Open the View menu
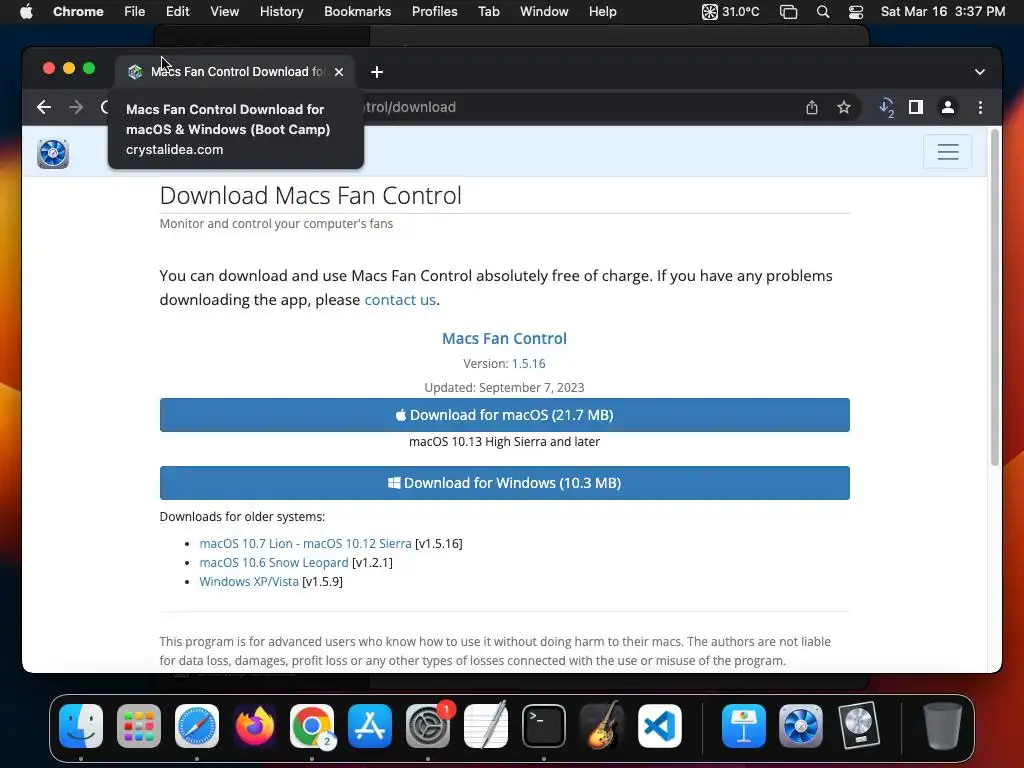 [224, 11]
